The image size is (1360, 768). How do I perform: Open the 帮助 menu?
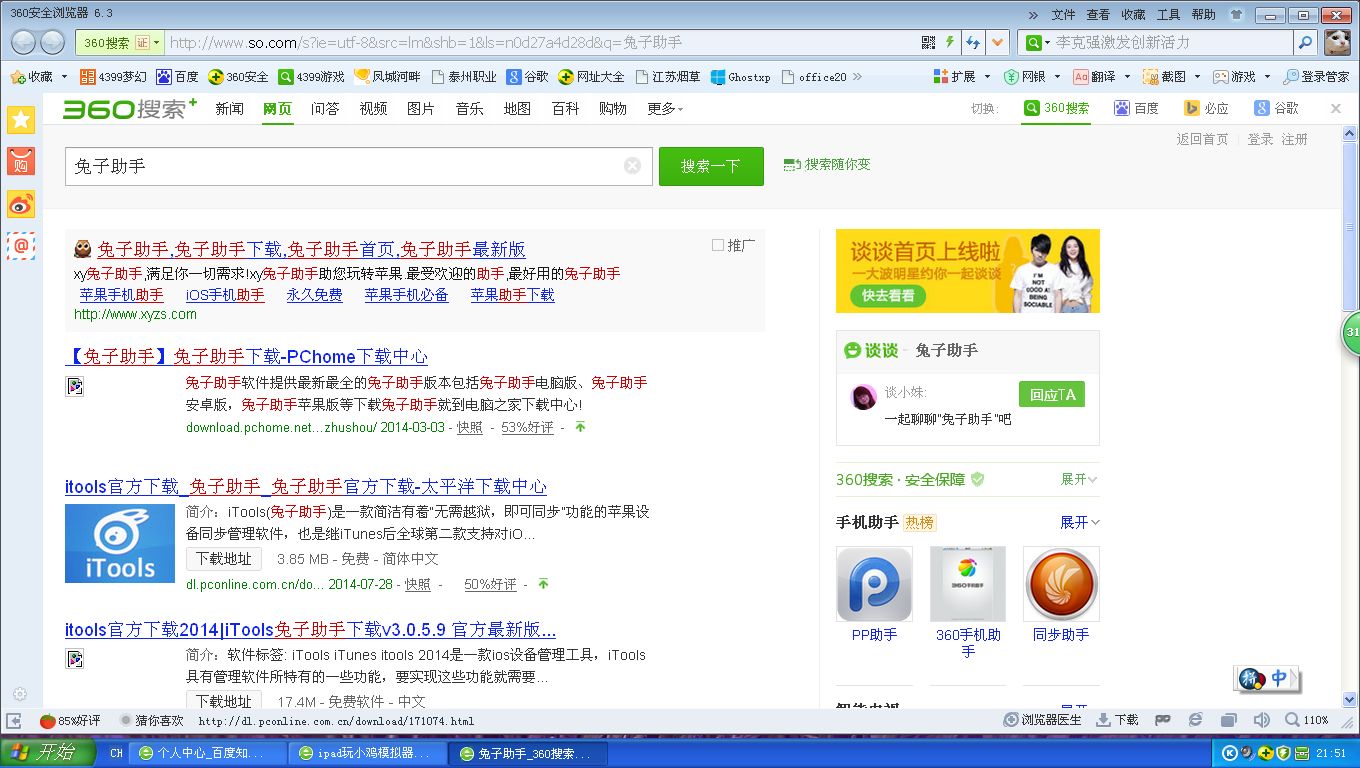point(1203,15)
